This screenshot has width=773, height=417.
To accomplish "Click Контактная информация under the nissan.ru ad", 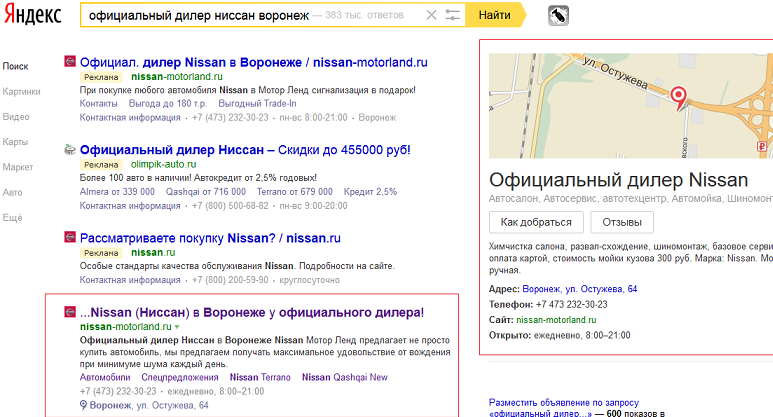I will pyautogui.click(x=130, y=280).
